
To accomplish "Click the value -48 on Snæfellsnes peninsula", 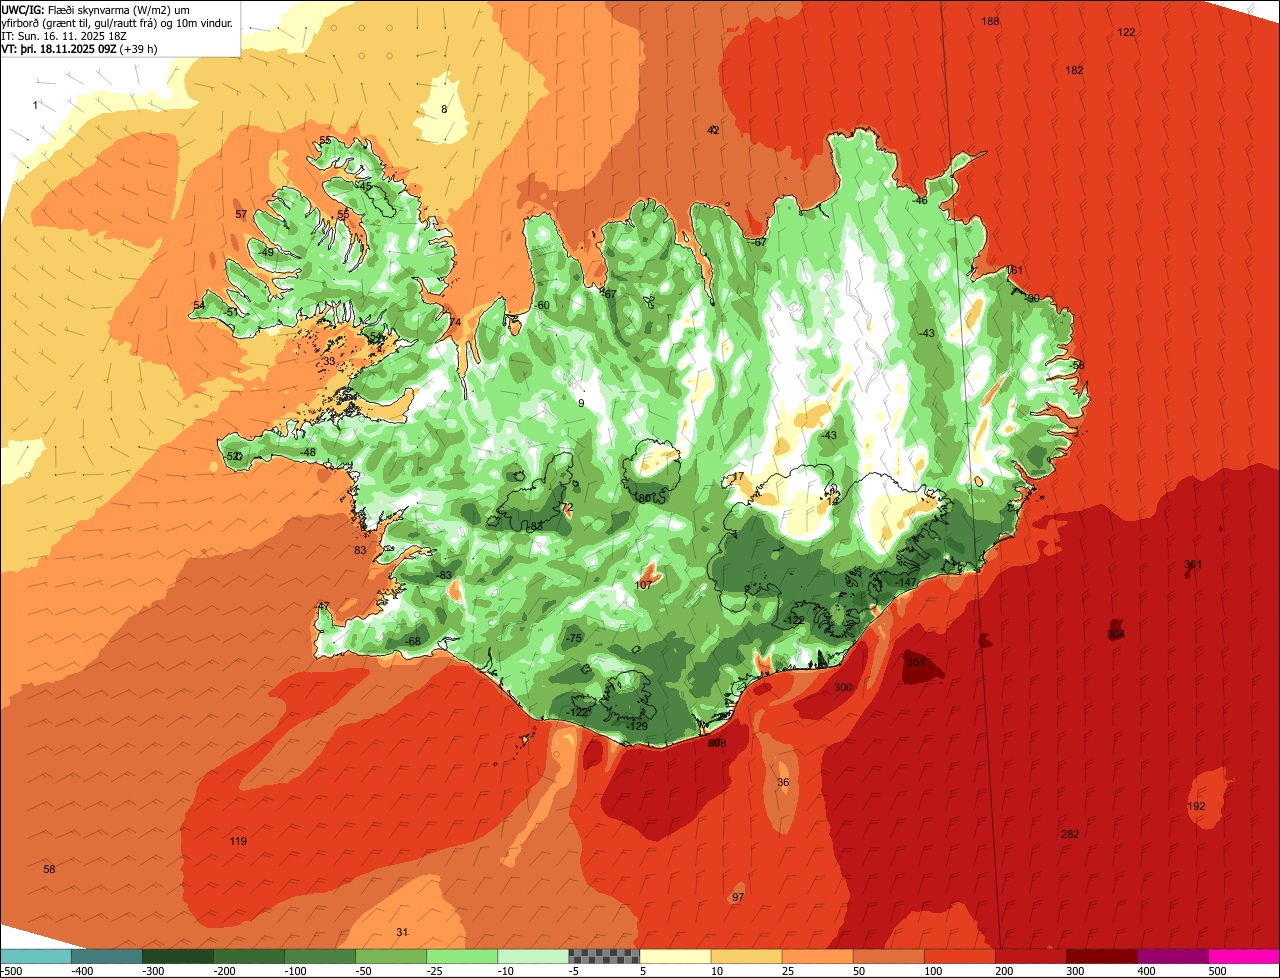I will [307, 452].
